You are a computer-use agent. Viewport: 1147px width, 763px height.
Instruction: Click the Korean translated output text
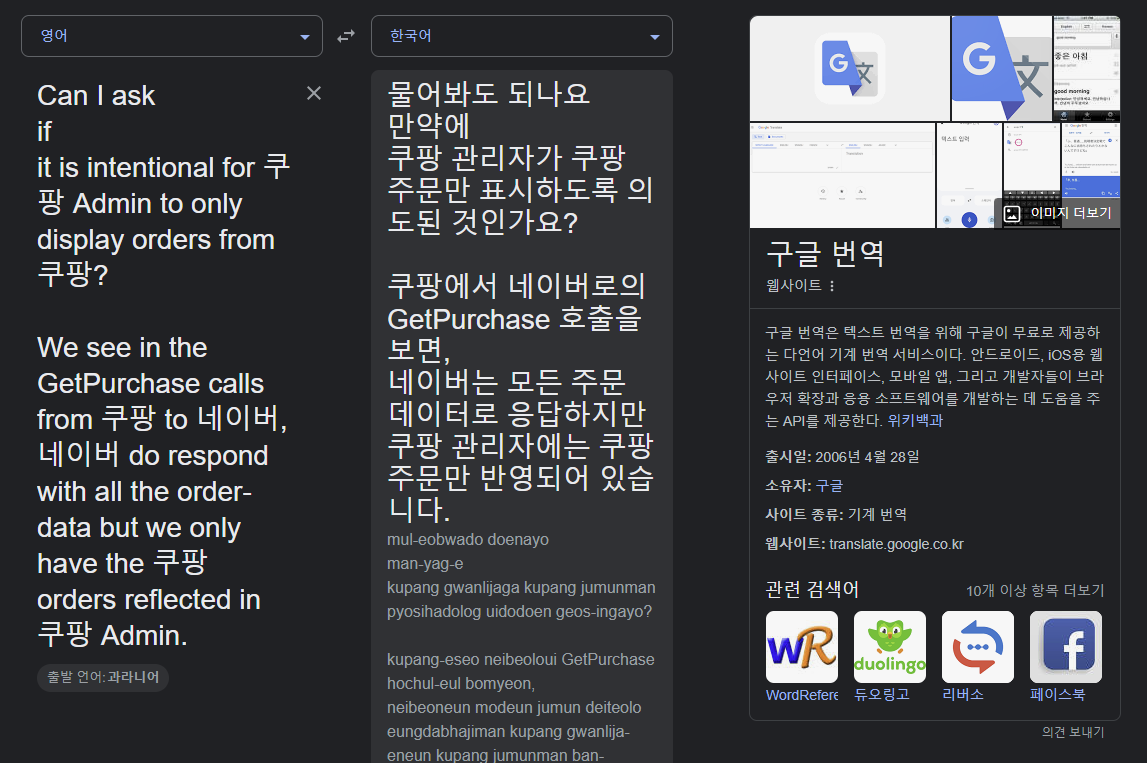(x=520, y=301)
